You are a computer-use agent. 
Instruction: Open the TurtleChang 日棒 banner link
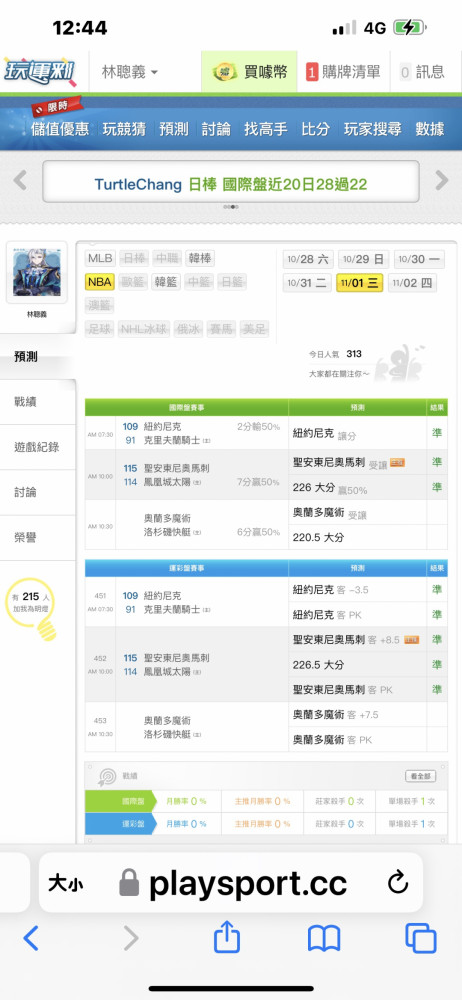[x=231, y=184]
